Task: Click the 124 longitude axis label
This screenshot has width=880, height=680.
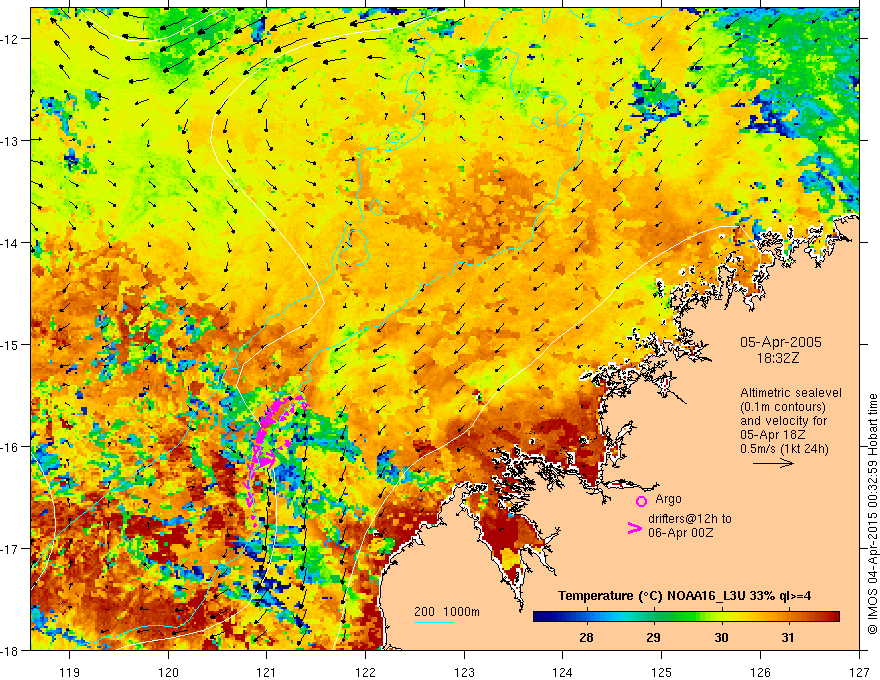Action: [x=563, y=672]
